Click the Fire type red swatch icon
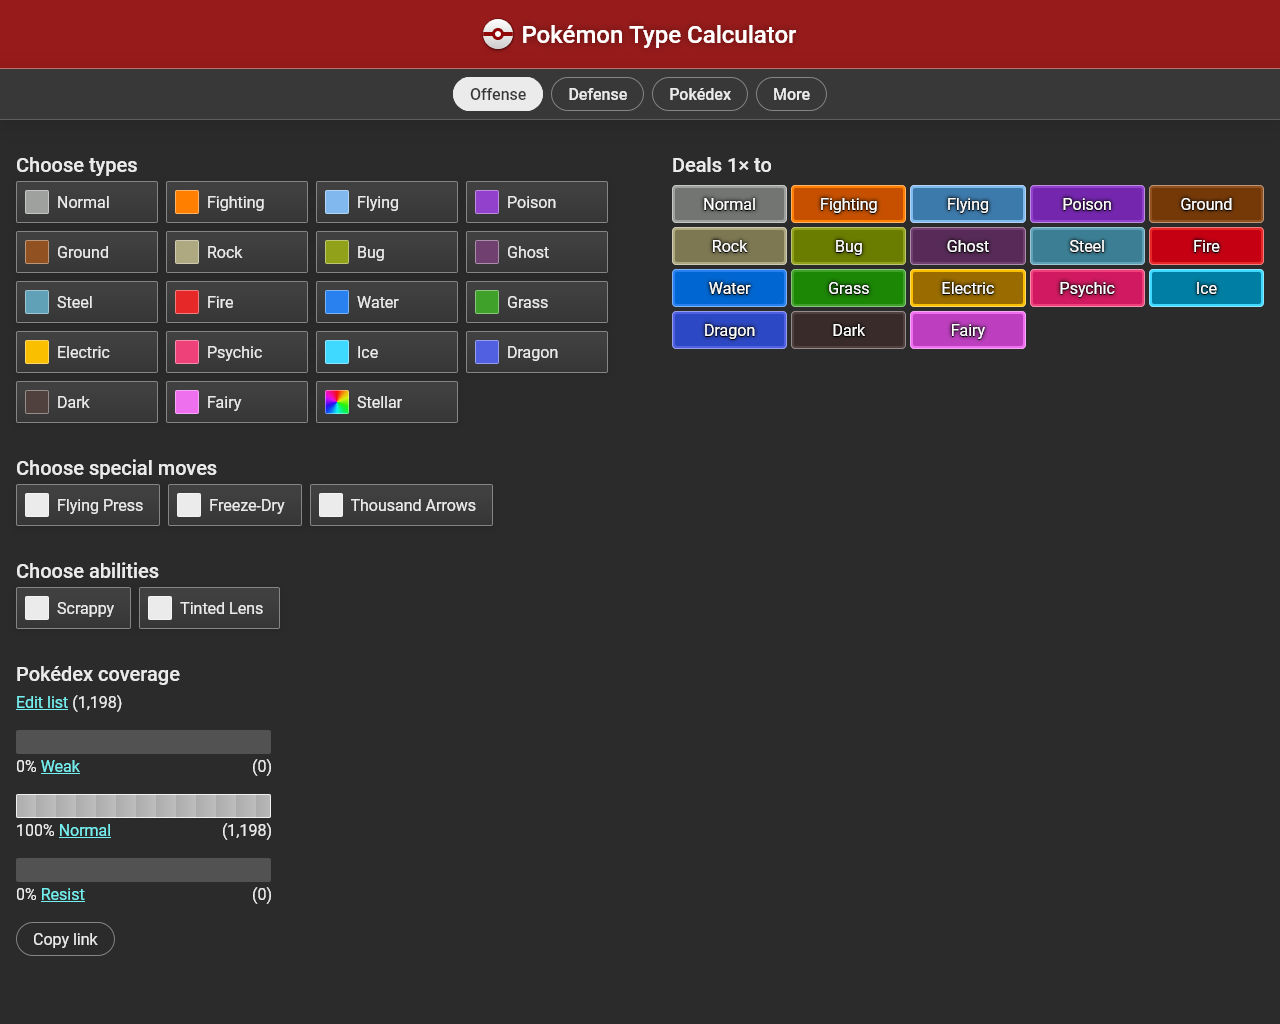1280x1024 pixels. 187,302
